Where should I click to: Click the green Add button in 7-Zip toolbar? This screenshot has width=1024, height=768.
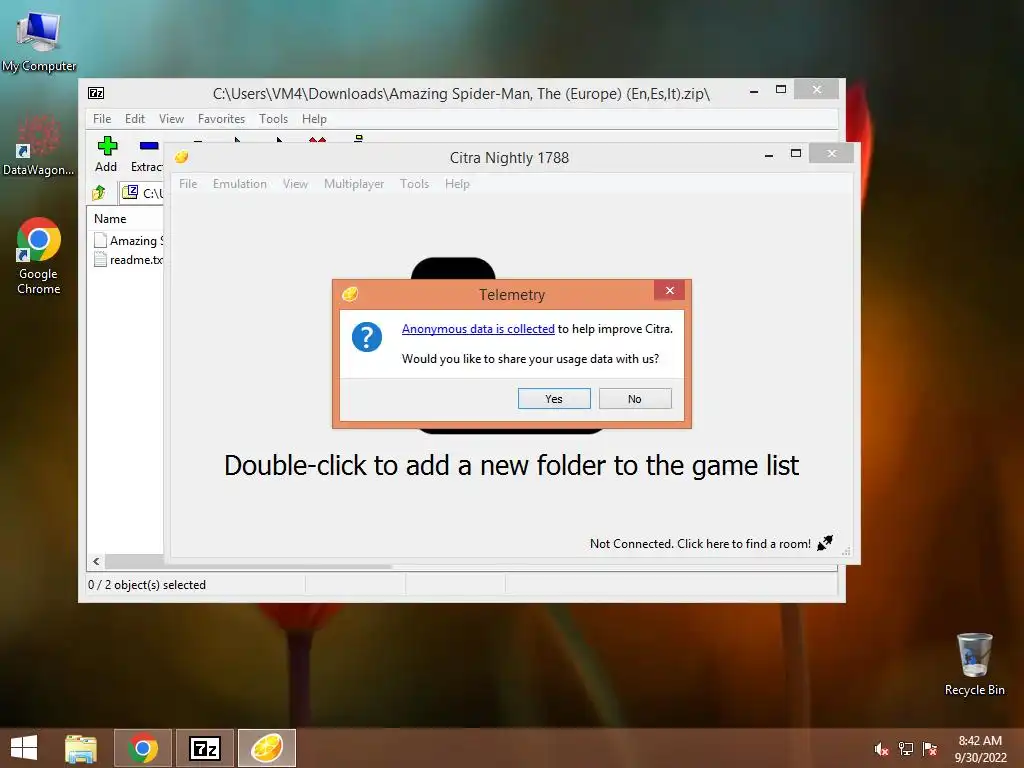coord(106,154)
